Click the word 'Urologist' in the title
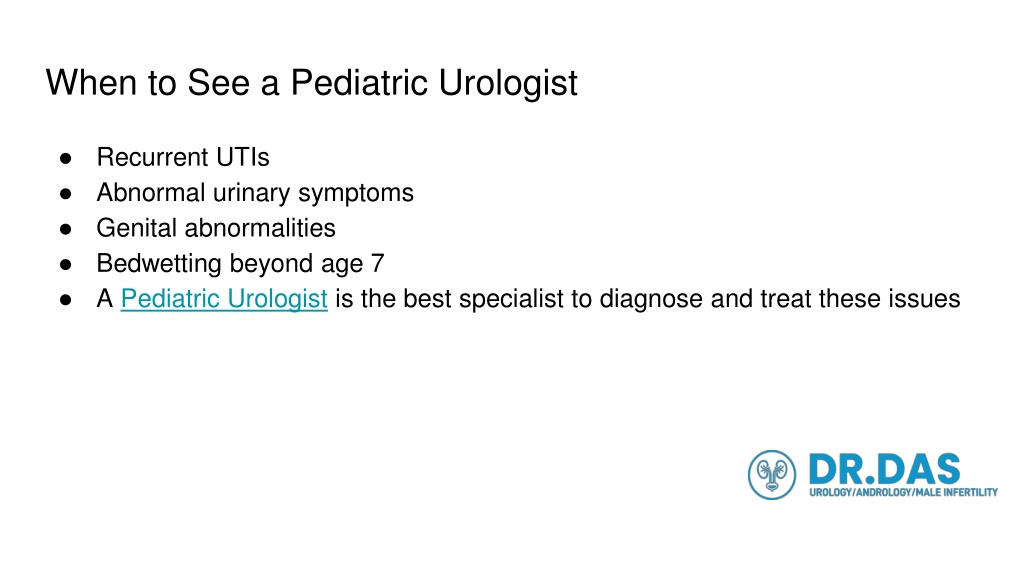Viewport: 1024px width, 576px height. click(507, 83)
